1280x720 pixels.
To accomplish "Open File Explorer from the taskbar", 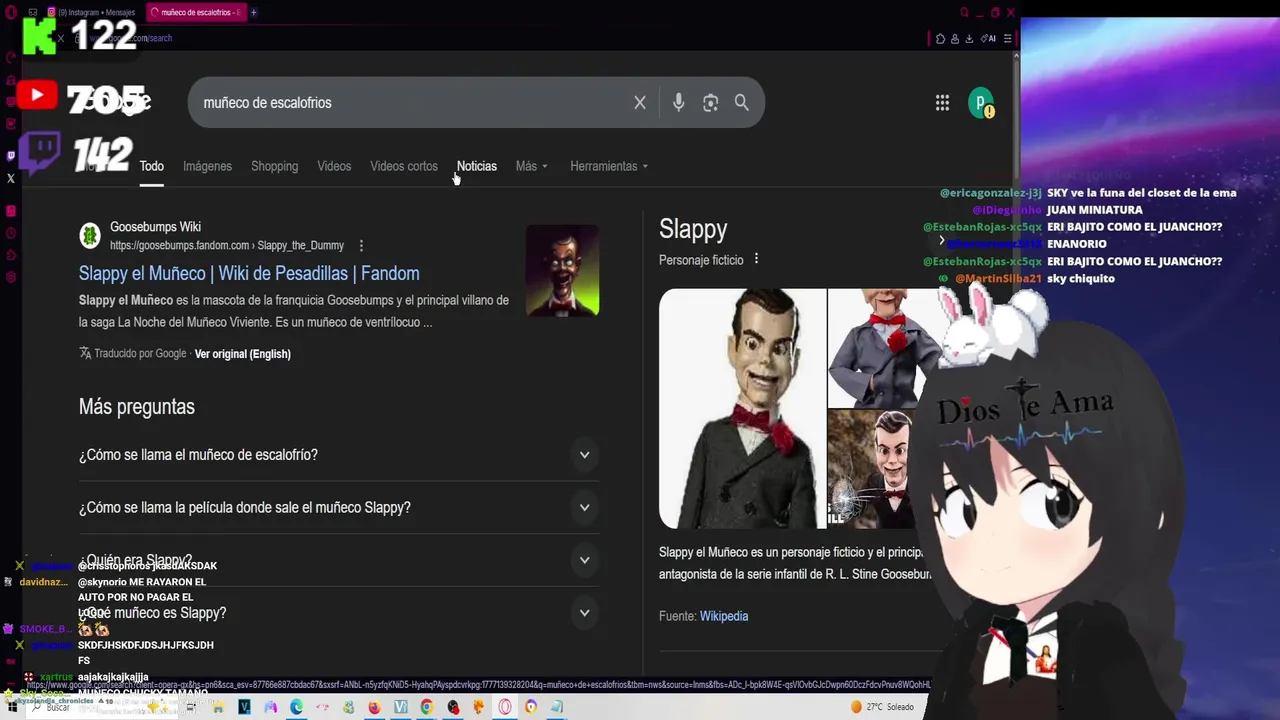I will tap(218, 707).
